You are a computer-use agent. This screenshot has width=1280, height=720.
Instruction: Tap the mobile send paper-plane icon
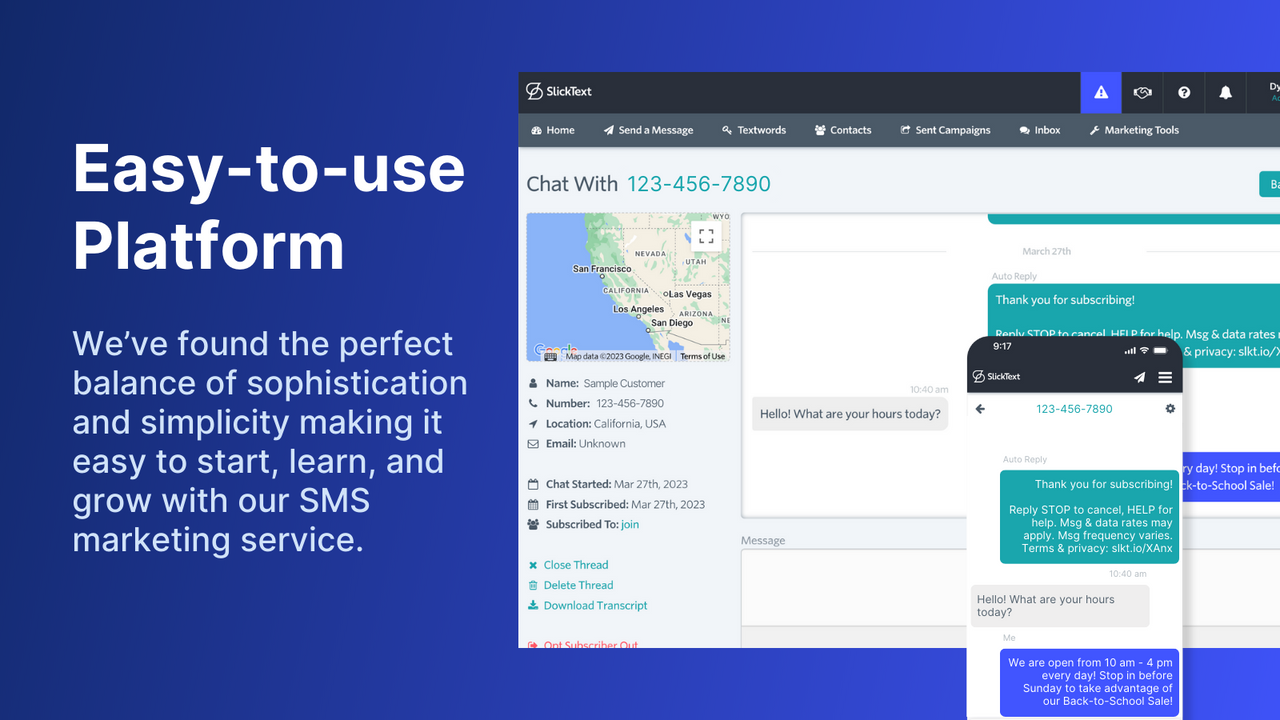coord(1139,377)
